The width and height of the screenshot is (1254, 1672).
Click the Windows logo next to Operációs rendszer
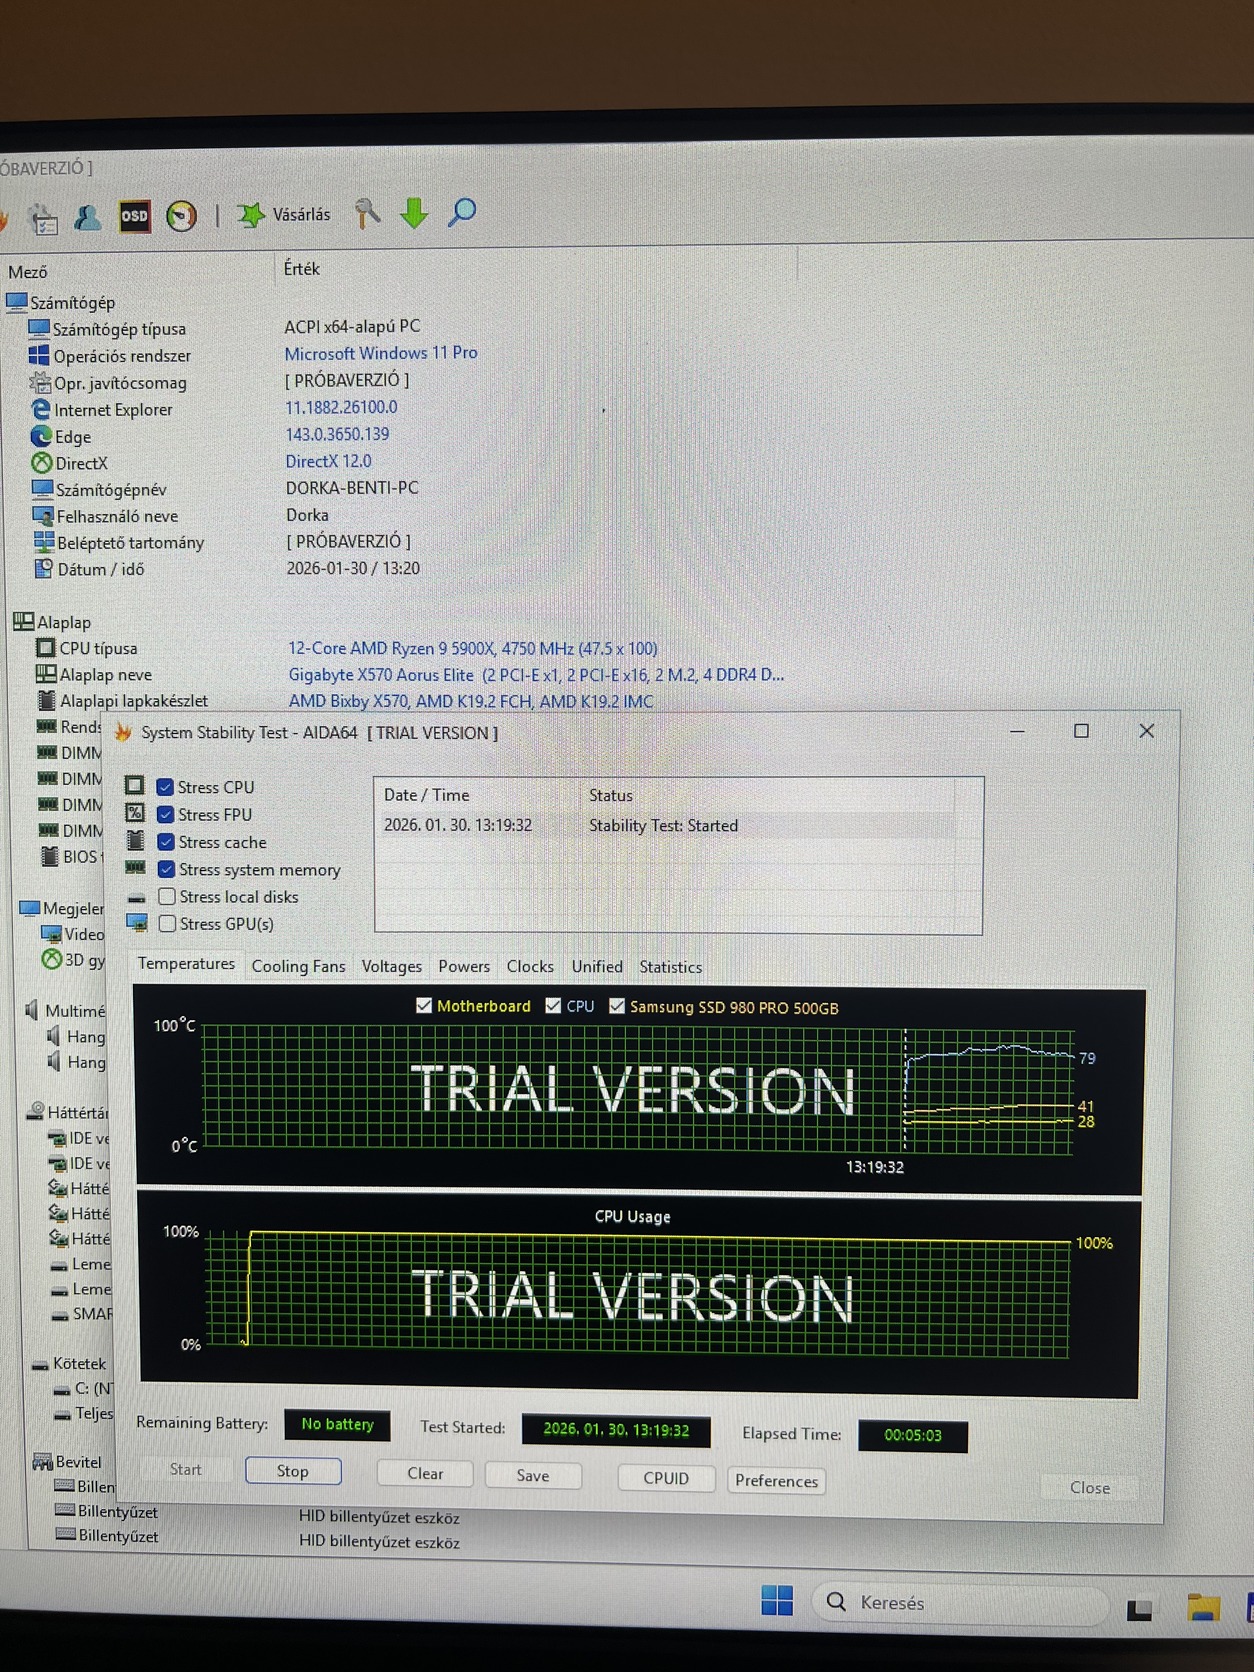click(x=39, y=355)
